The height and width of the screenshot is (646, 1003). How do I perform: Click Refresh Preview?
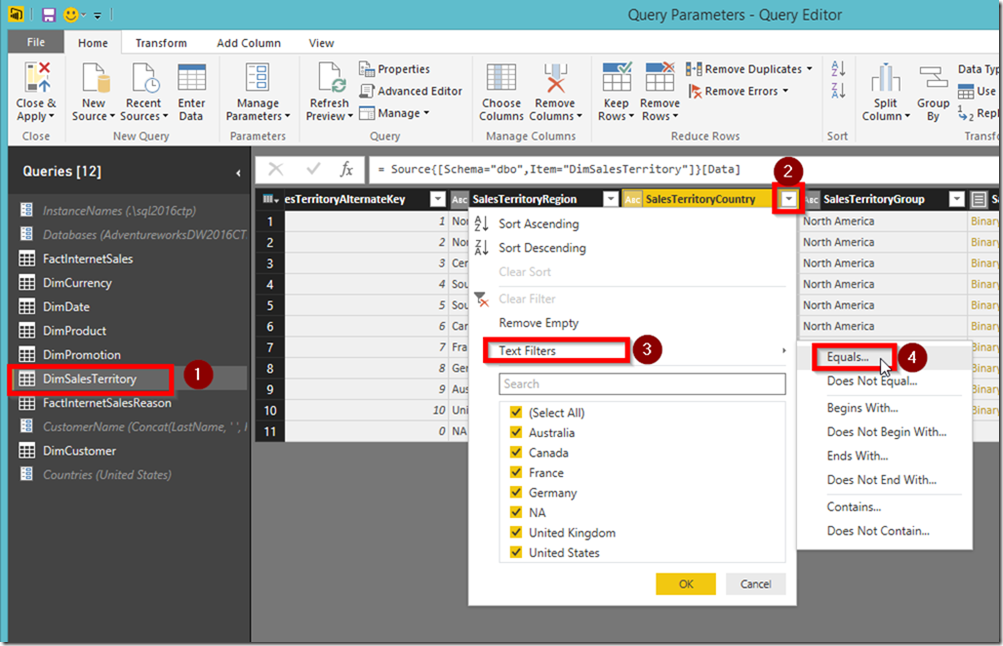pos(329,91)
